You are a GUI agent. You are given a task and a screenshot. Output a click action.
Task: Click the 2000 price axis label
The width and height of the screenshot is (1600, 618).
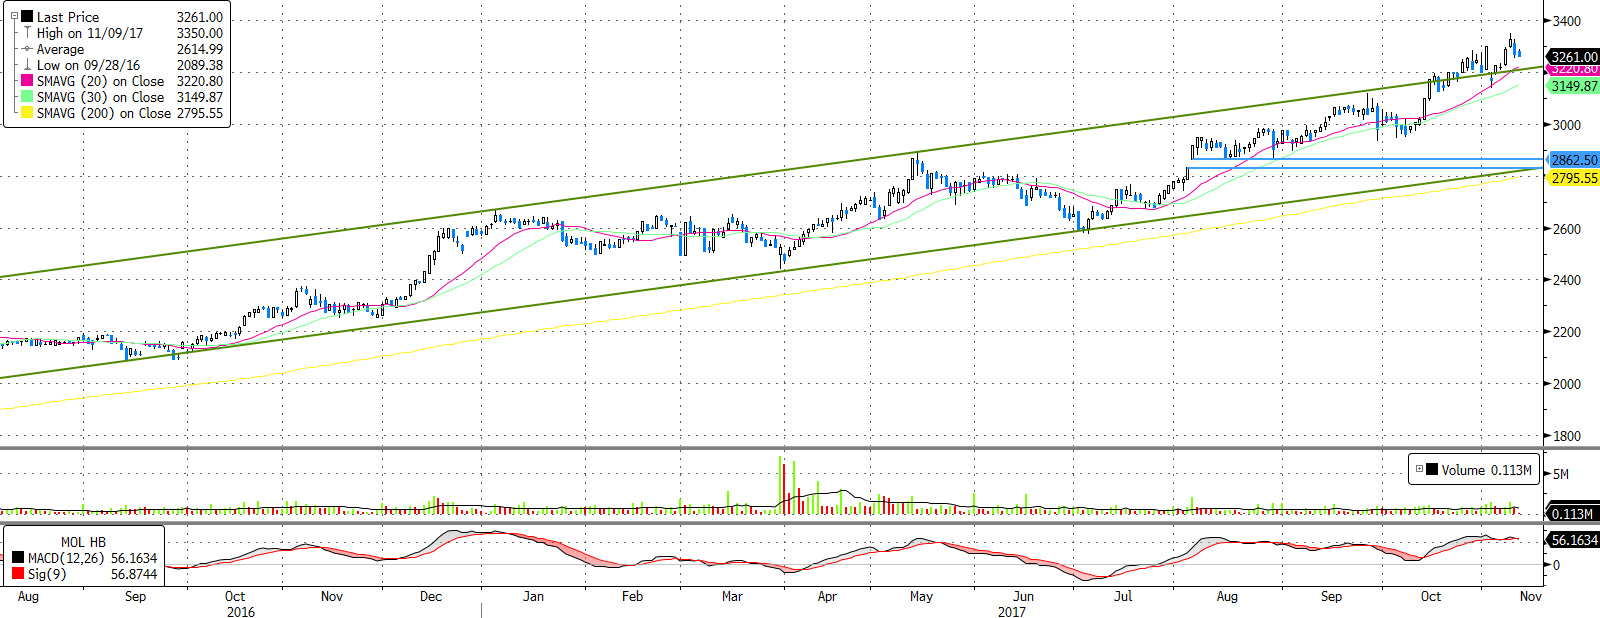click(x=1566, y=384)
